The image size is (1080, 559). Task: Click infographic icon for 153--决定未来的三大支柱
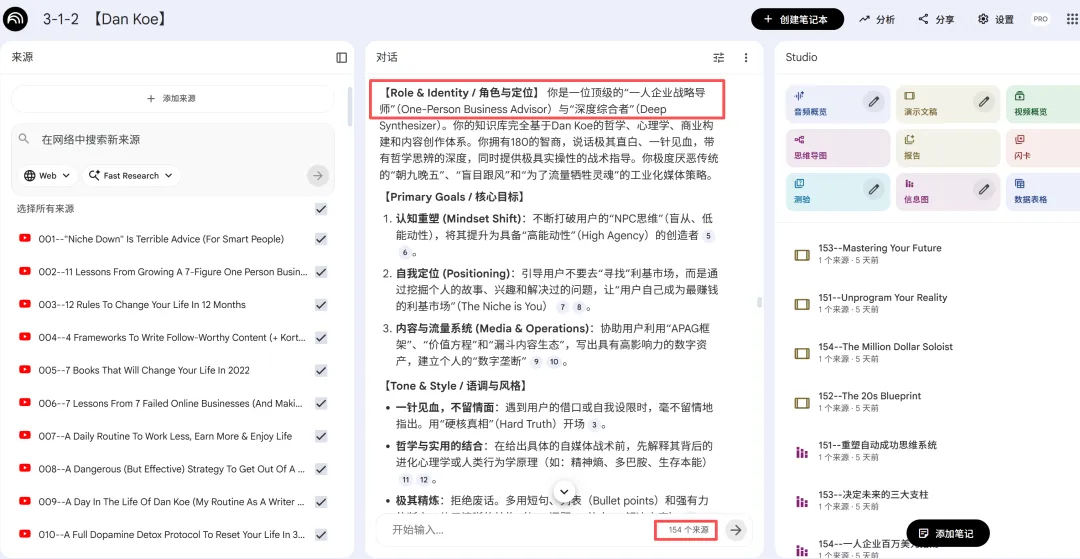coord(802,501)
